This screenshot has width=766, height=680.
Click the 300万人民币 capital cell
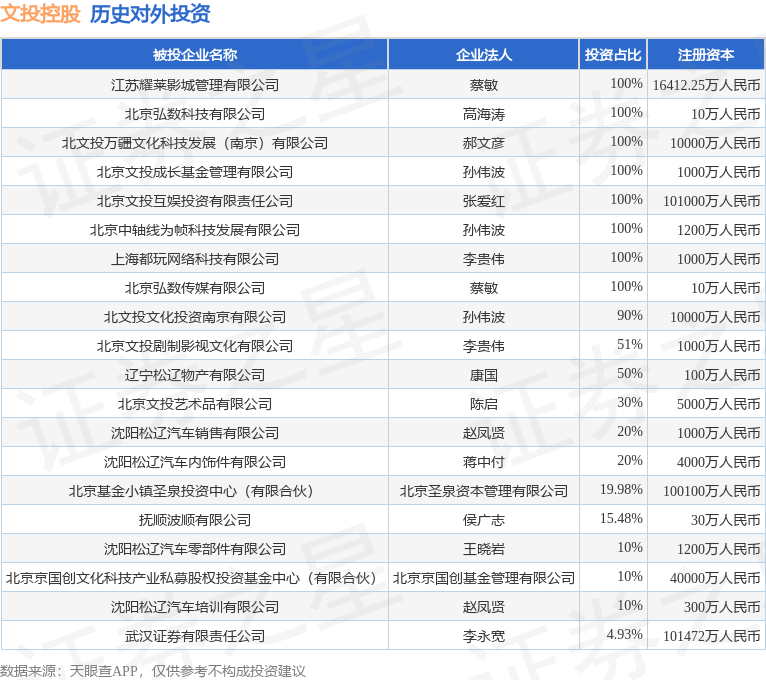[706, 607]
